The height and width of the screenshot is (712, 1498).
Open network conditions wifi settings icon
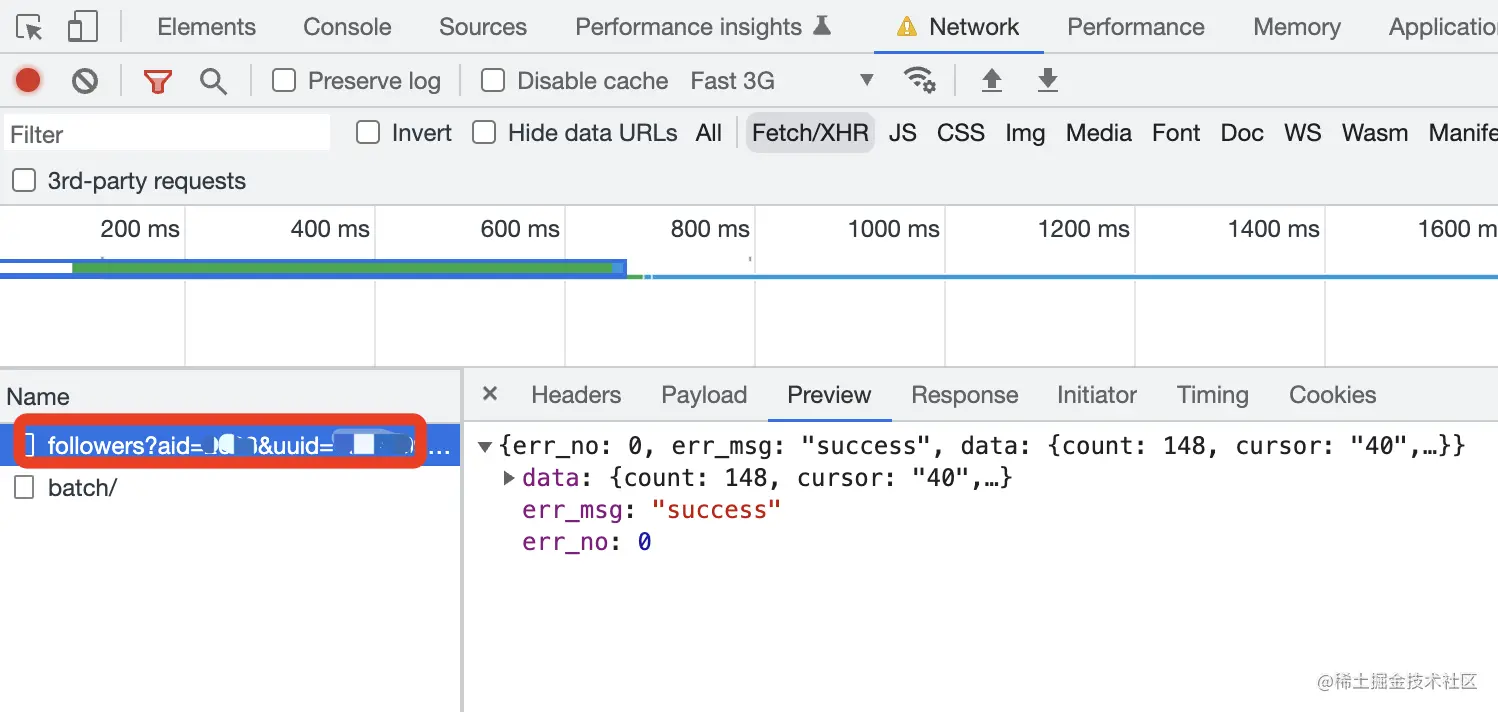[919, 80]
